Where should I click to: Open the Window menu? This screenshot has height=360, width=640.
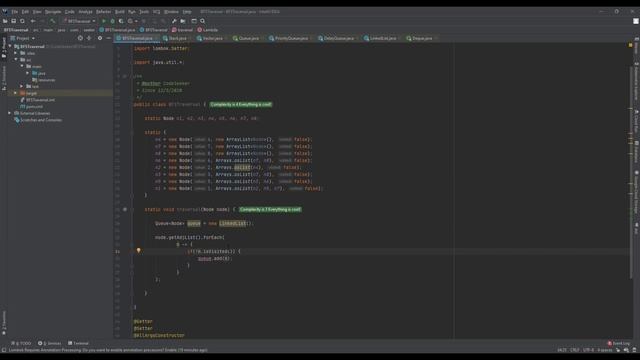(171, 12)
